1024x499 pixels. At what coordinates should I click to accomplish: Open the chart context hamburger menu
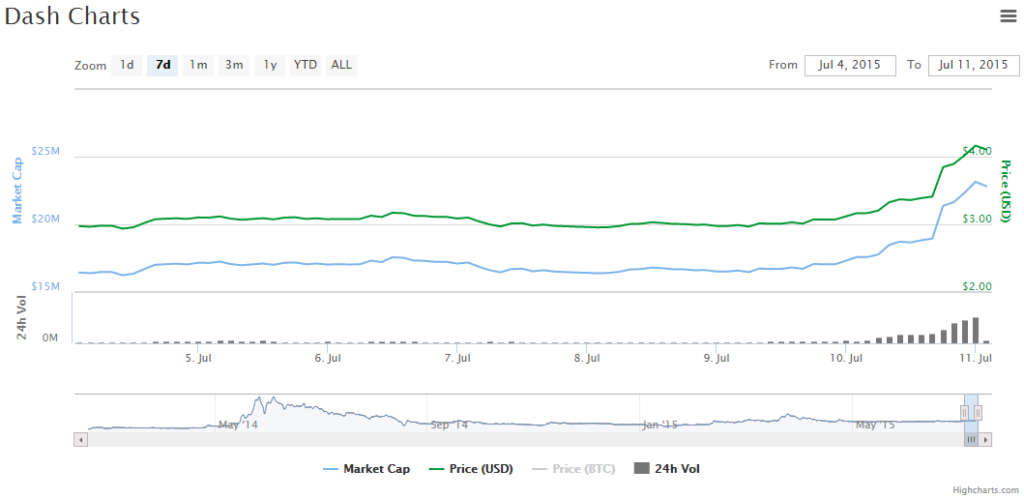tap(1008, 16)
